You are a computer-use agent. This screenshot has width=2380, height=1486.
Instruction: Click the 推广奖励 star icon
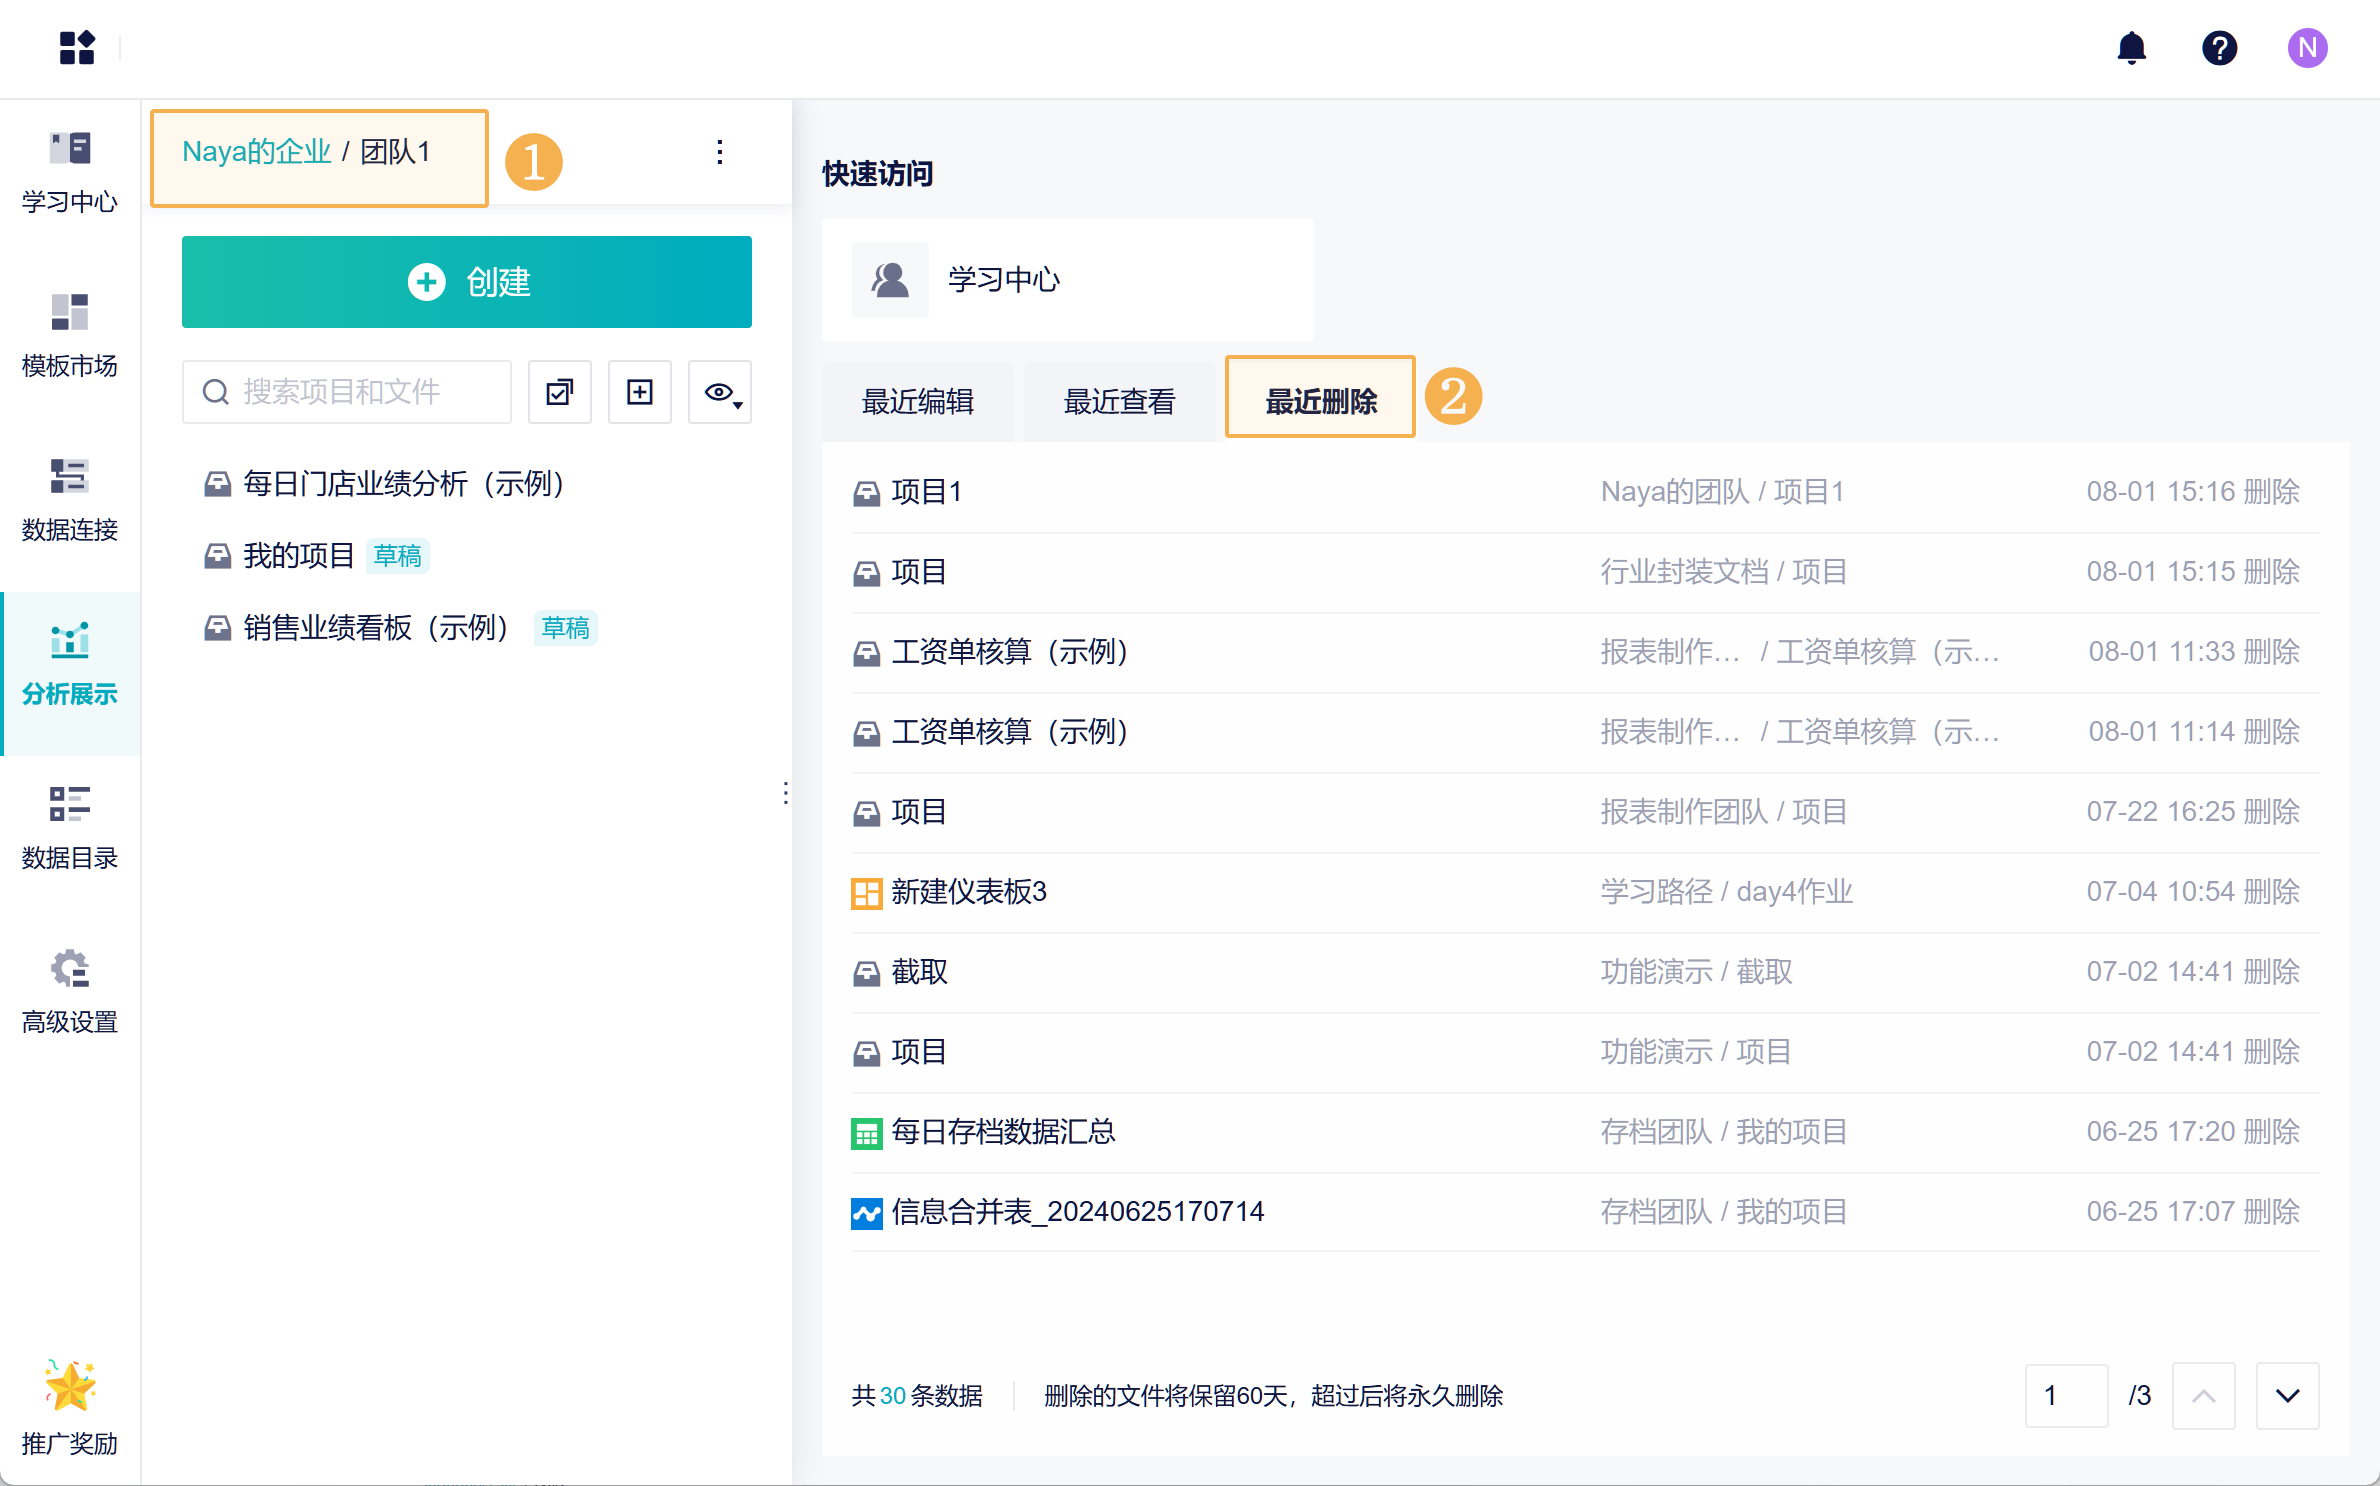[x=70, y=1386]
